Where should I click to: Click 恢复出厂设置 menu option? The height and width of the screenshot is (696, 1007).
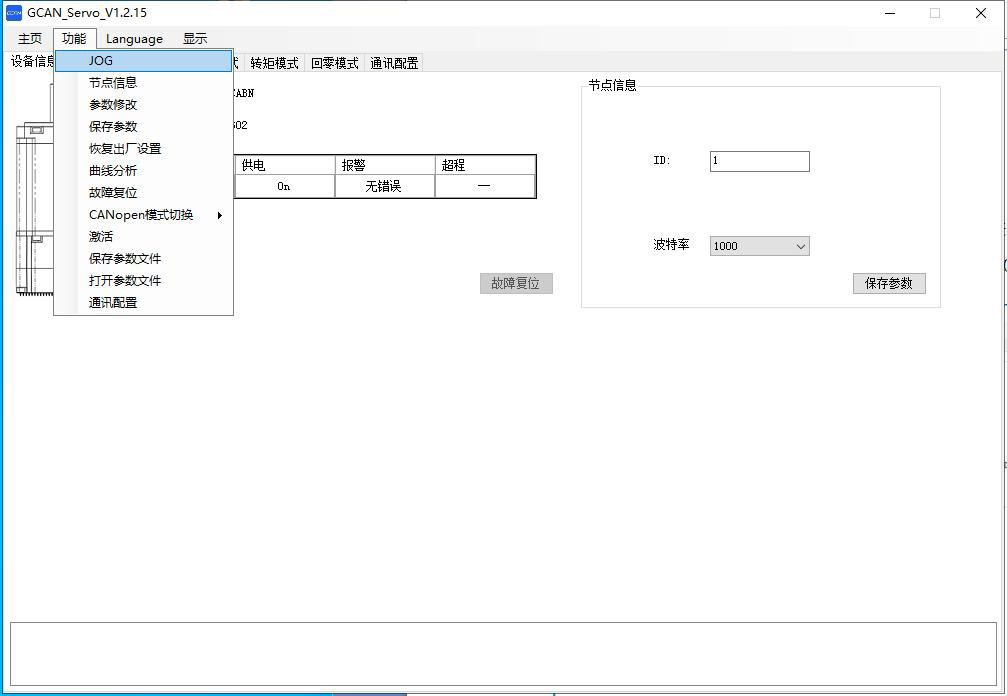125,149
